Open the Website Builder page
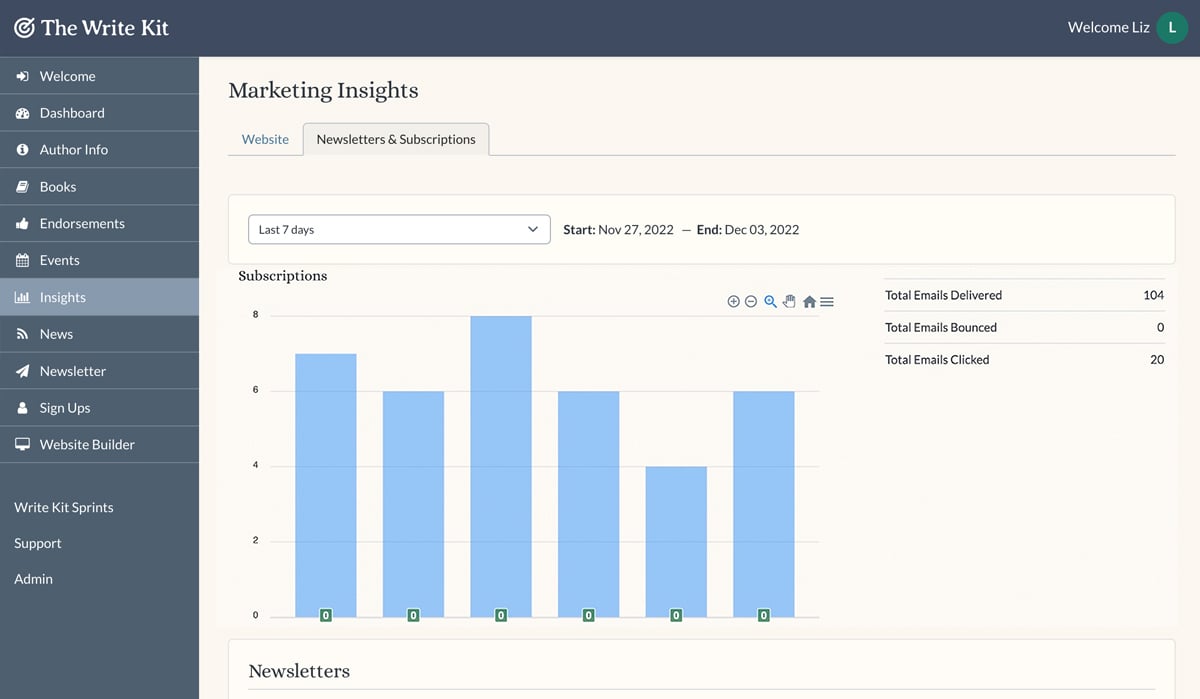 click(x=87, y=444)
